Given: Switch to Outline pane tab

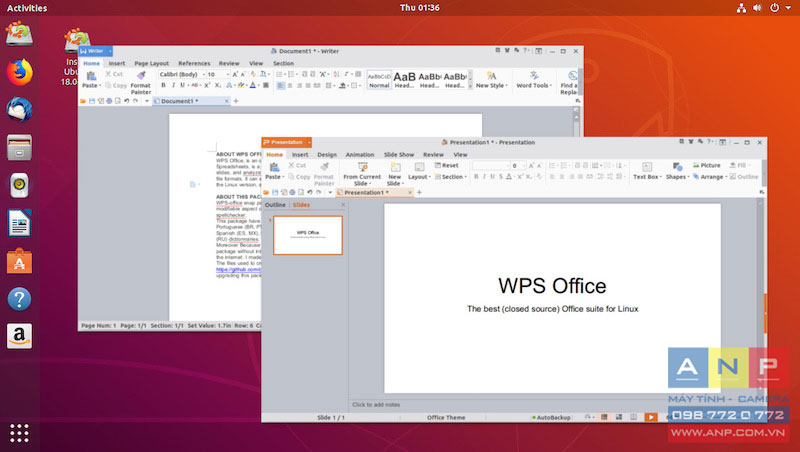Looking at the screenshot, I should [275, 205].
